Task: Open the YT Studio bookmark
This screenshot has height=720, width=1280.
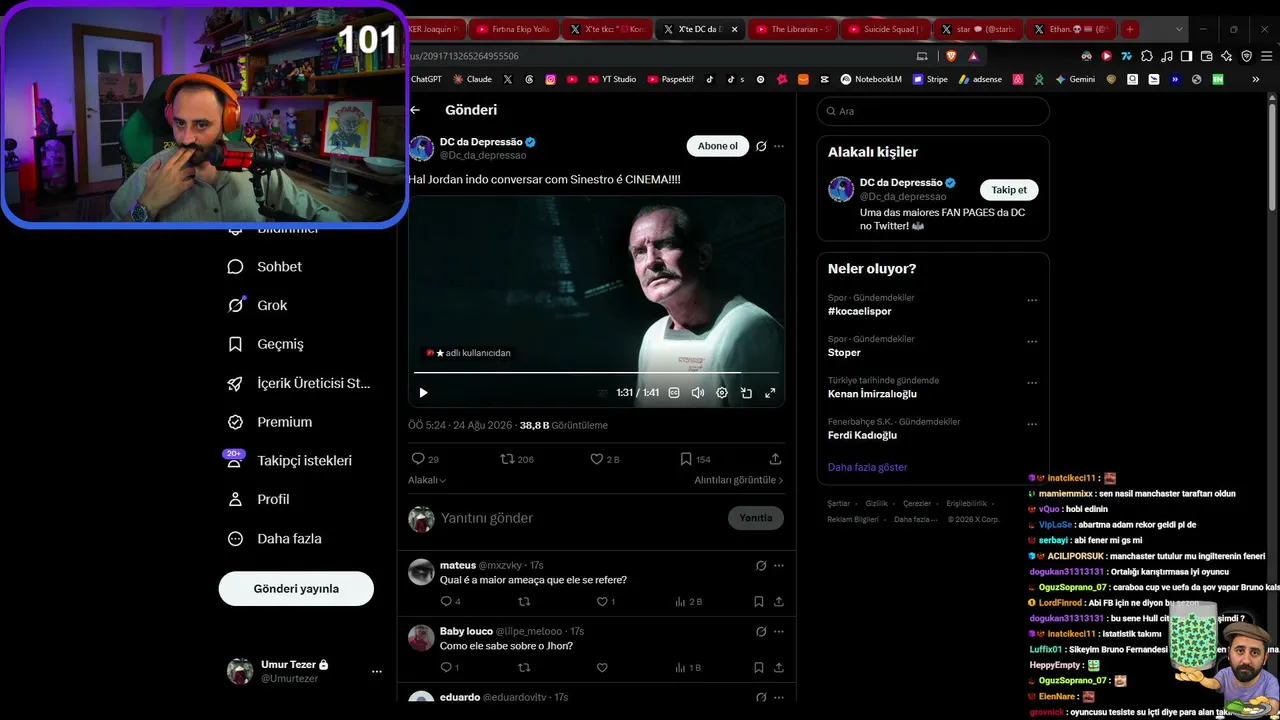Action: pyautogui.click(x=611, y=79)
